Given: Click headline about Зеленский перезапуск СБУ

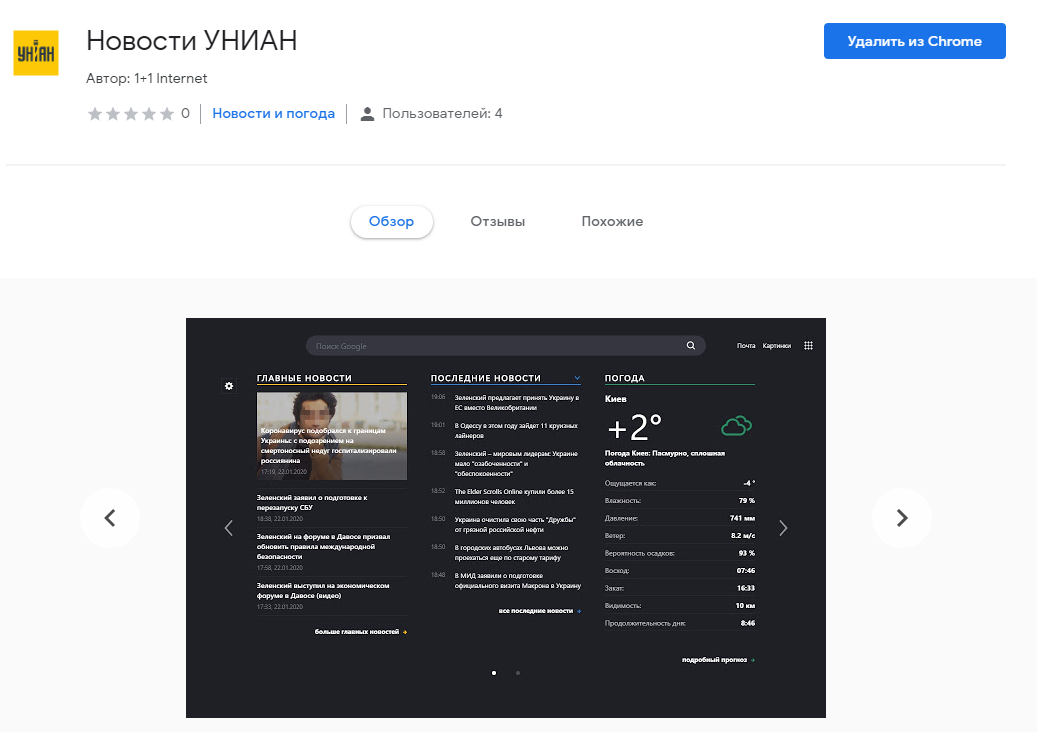Looking at the screenshot, I should pos(312,502).
